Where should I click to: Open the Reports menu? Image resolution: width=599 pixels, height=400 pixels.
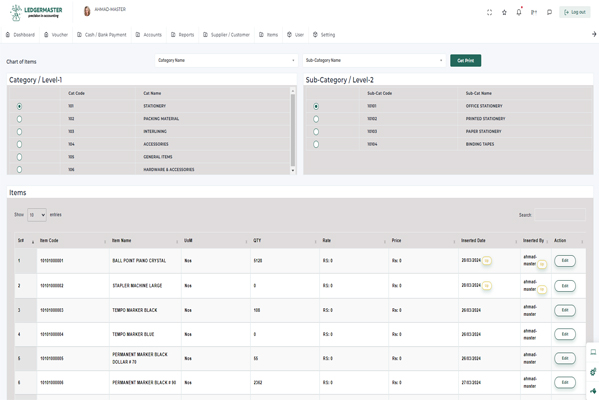click(183, 35)
